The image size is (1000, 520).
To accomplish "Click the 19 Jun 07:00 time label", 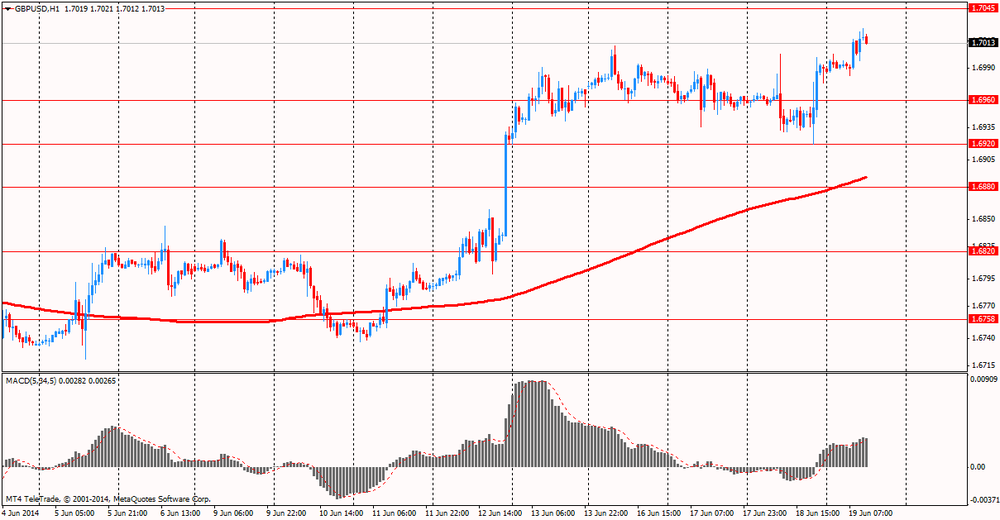I will [x=870, y=513].
